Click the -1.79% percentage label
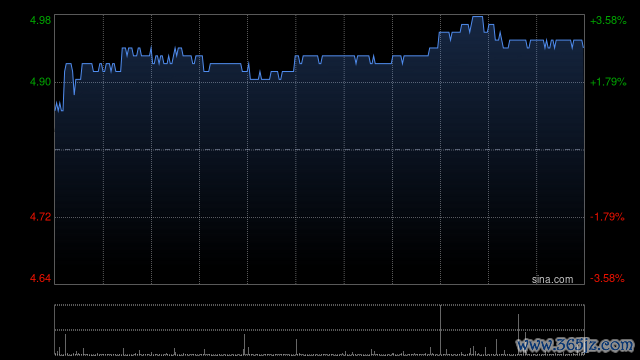640x360 pixels. coord(607,217)
